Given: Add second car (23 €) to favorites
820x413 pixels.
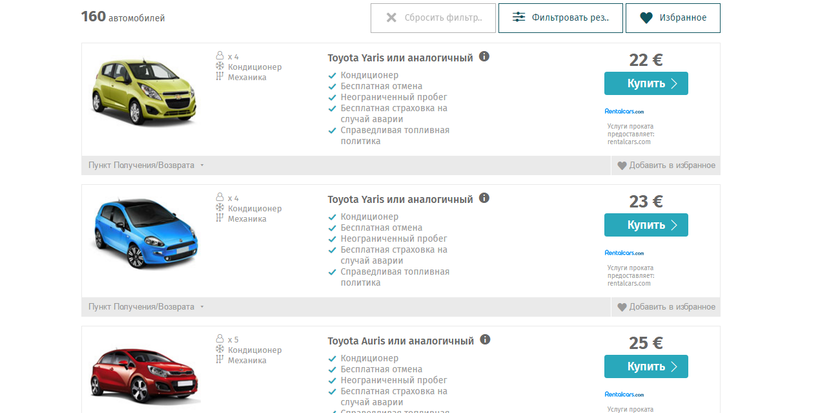Looking at the screenshot, I should click(x=666, y=307).
